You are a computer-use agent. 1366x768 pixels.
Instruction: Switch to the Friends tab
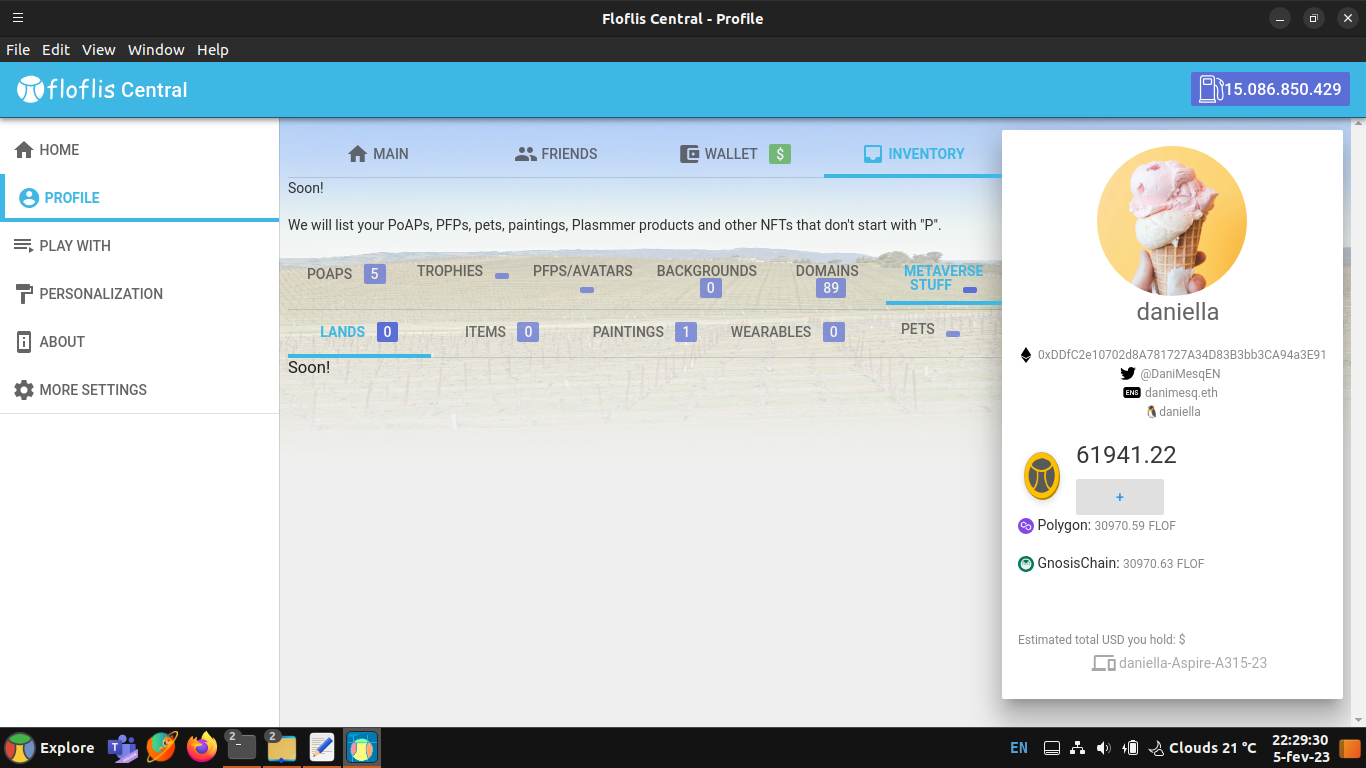pos(556,154)
